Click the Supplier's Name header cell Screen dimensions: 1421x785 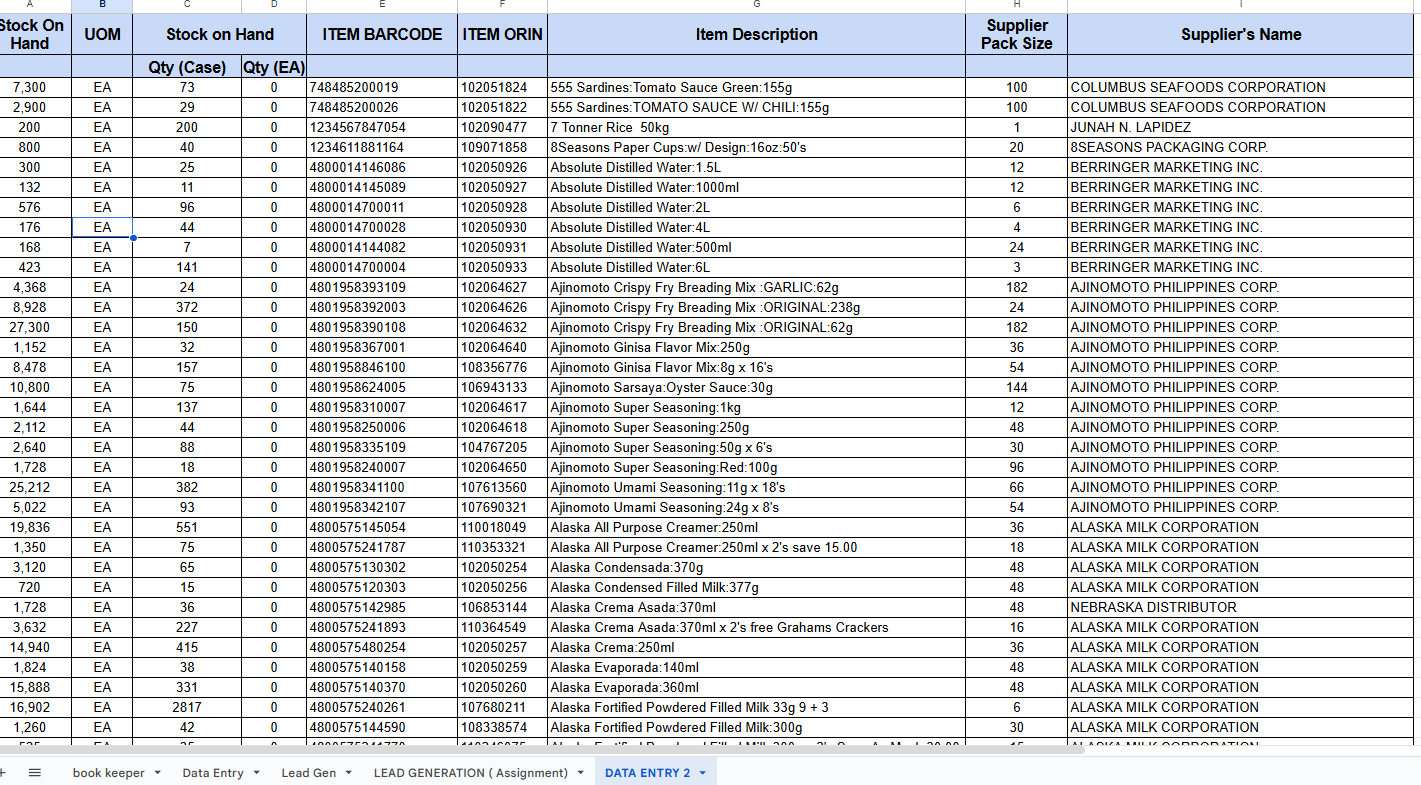(1241, 34)
